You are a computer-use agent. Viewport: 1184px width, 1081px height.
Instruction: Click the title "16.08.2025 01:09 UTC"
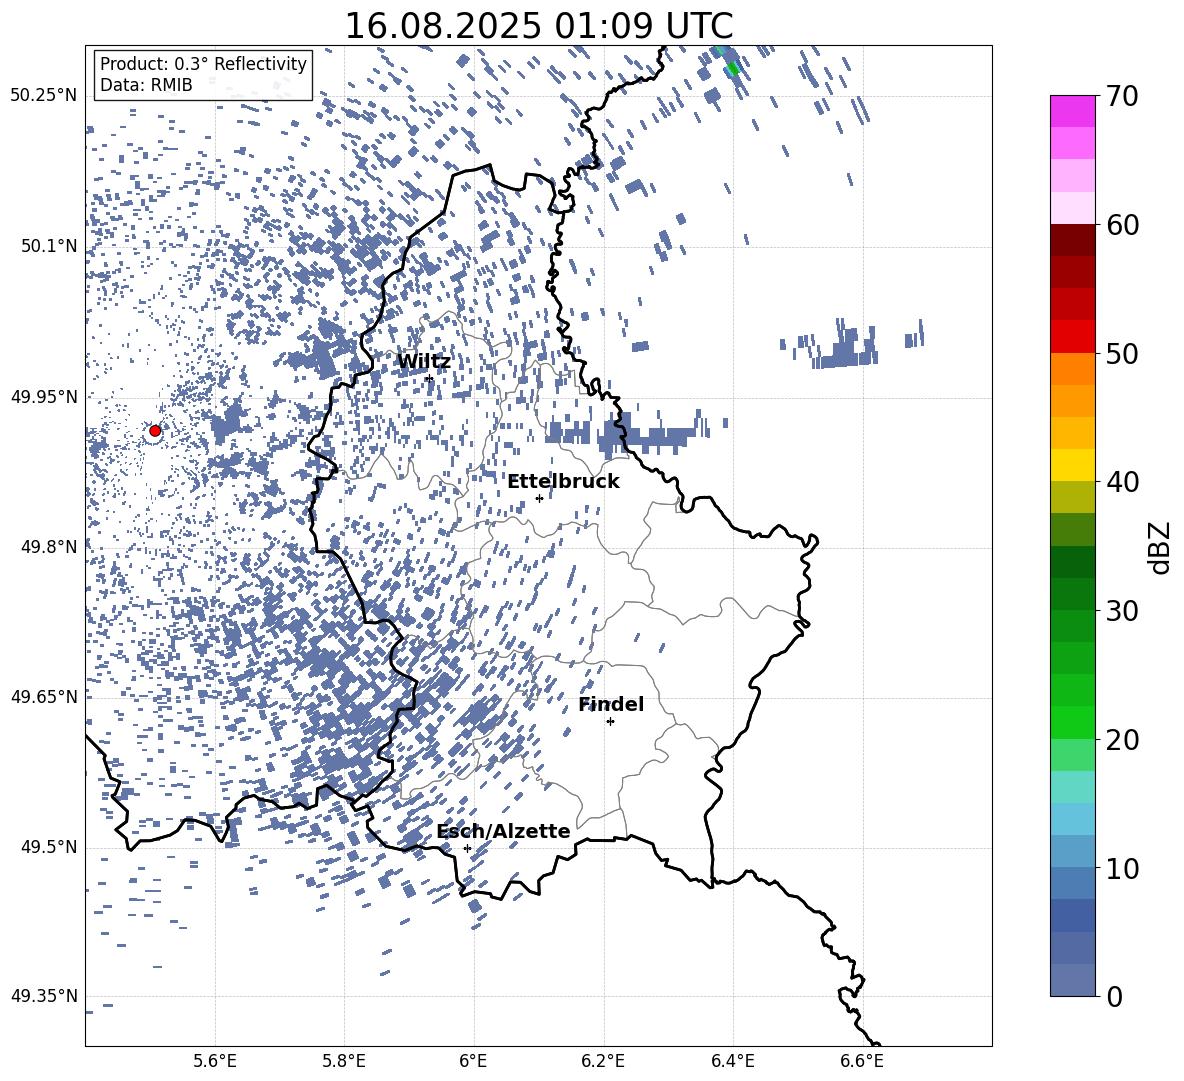[538, 25]
